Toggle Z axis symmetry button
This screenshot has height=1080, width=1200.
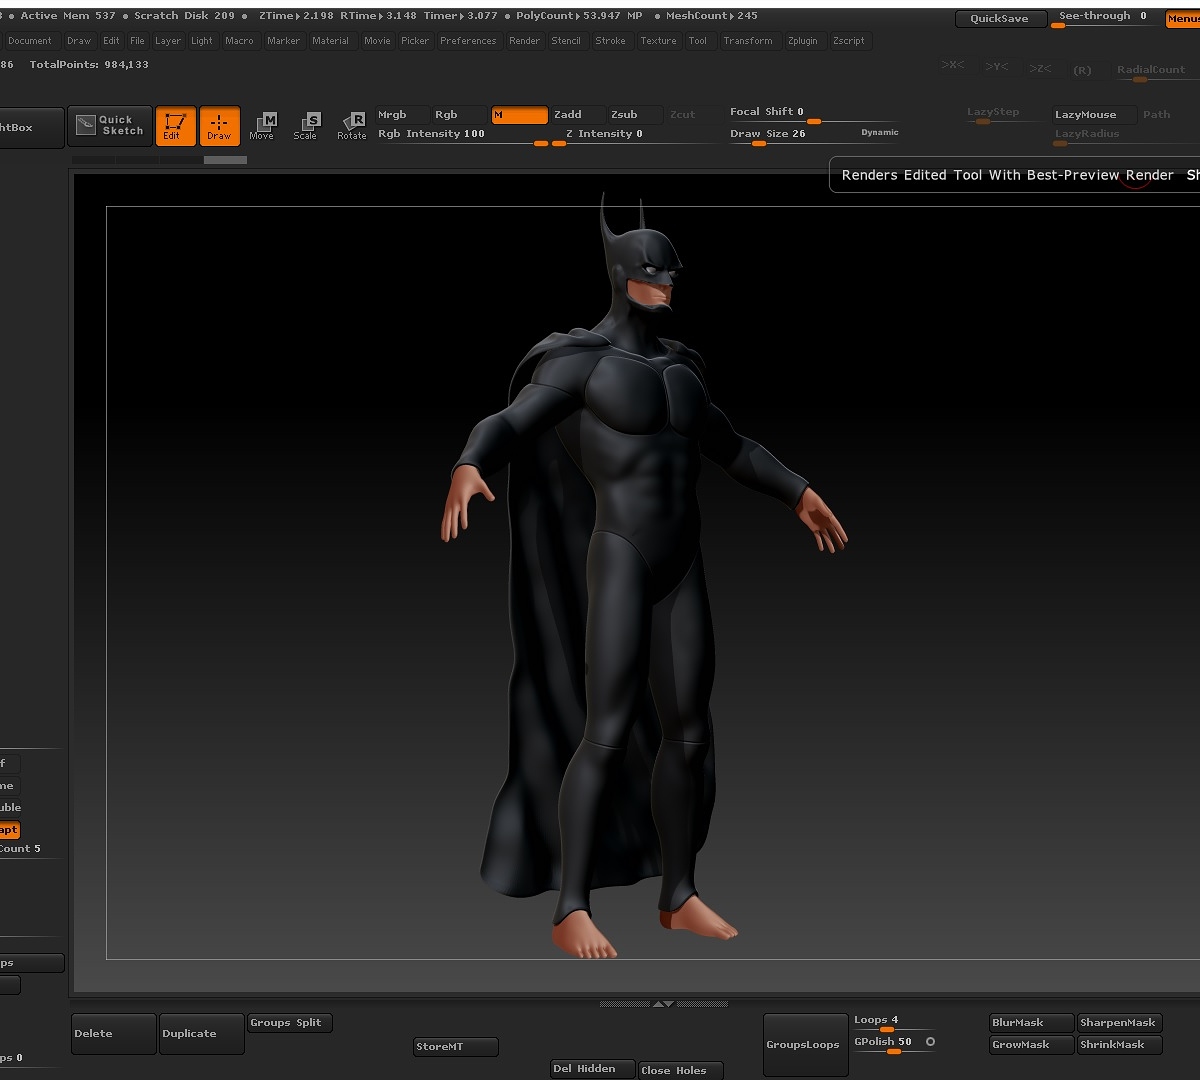click(x=1041, y=68)
